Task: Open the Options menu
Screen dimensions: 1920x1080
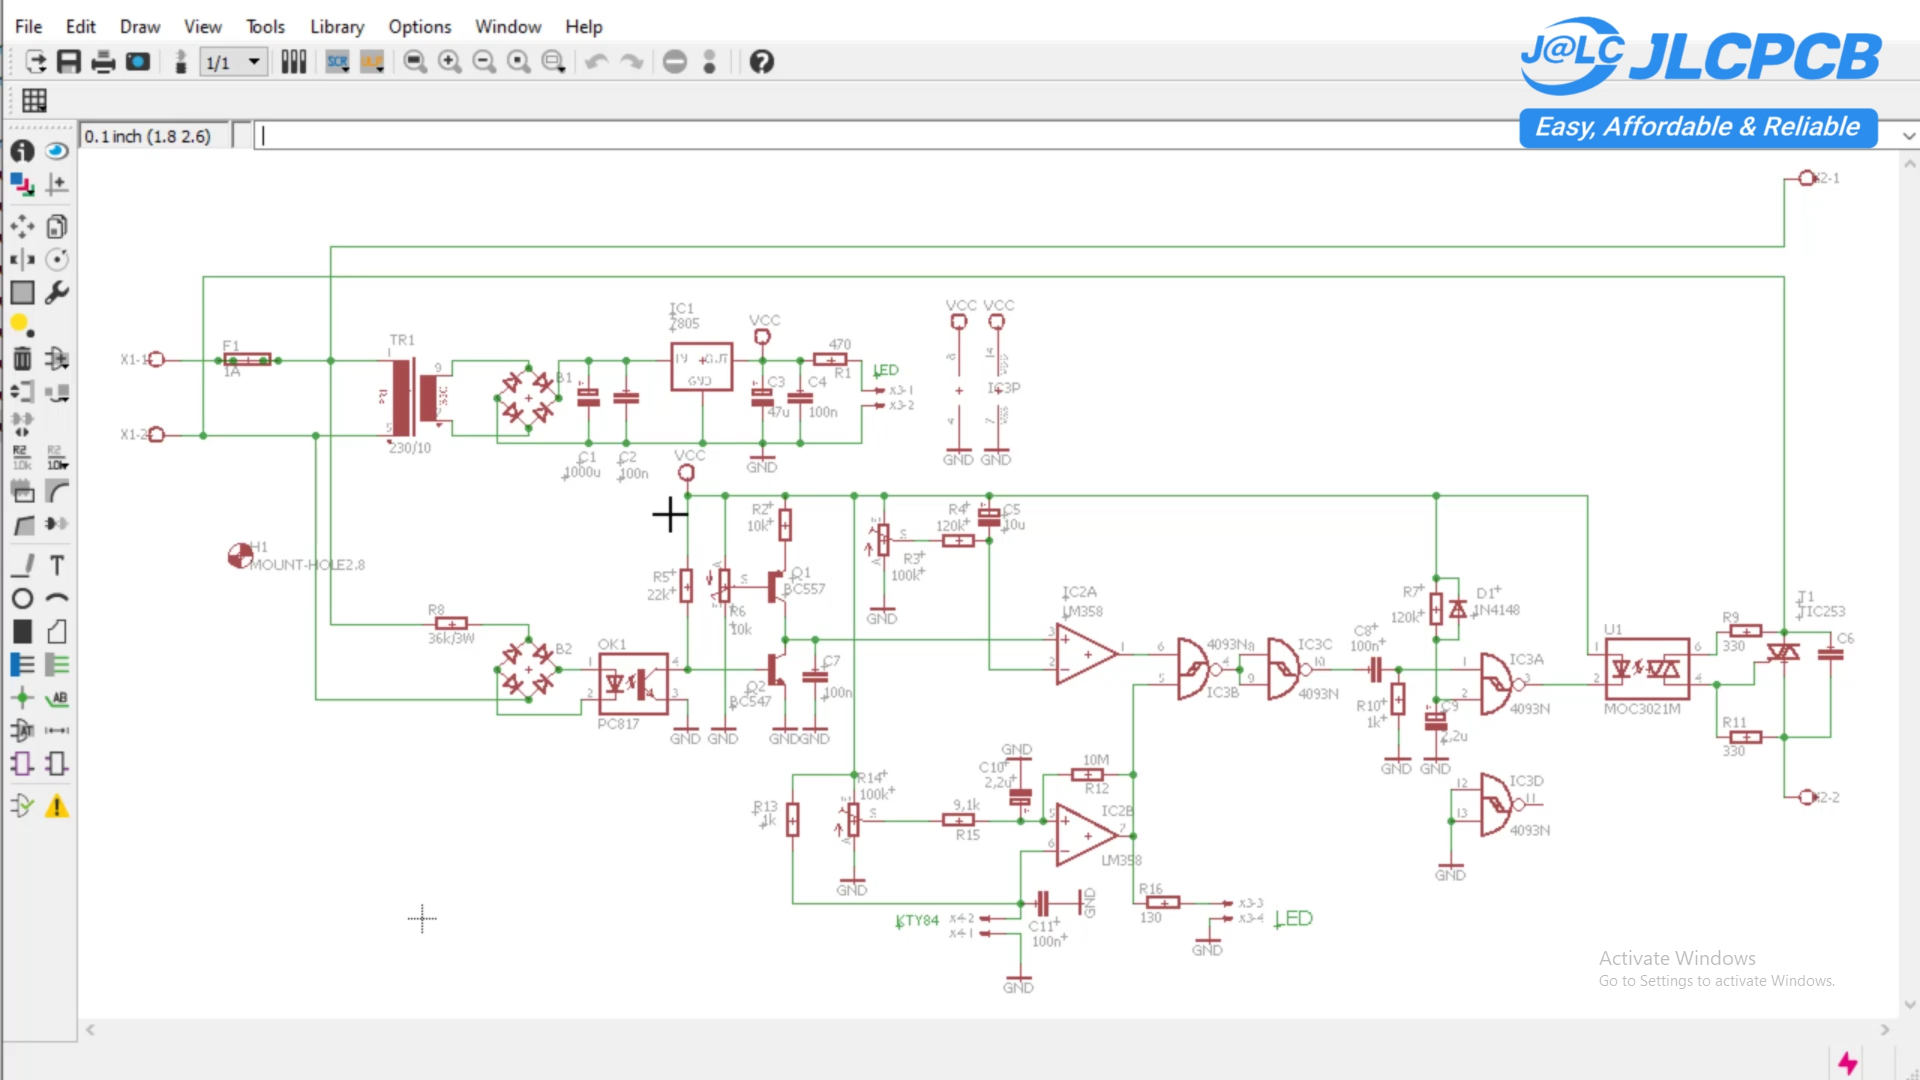Action: pyautogui.click(x=420, y=27)
